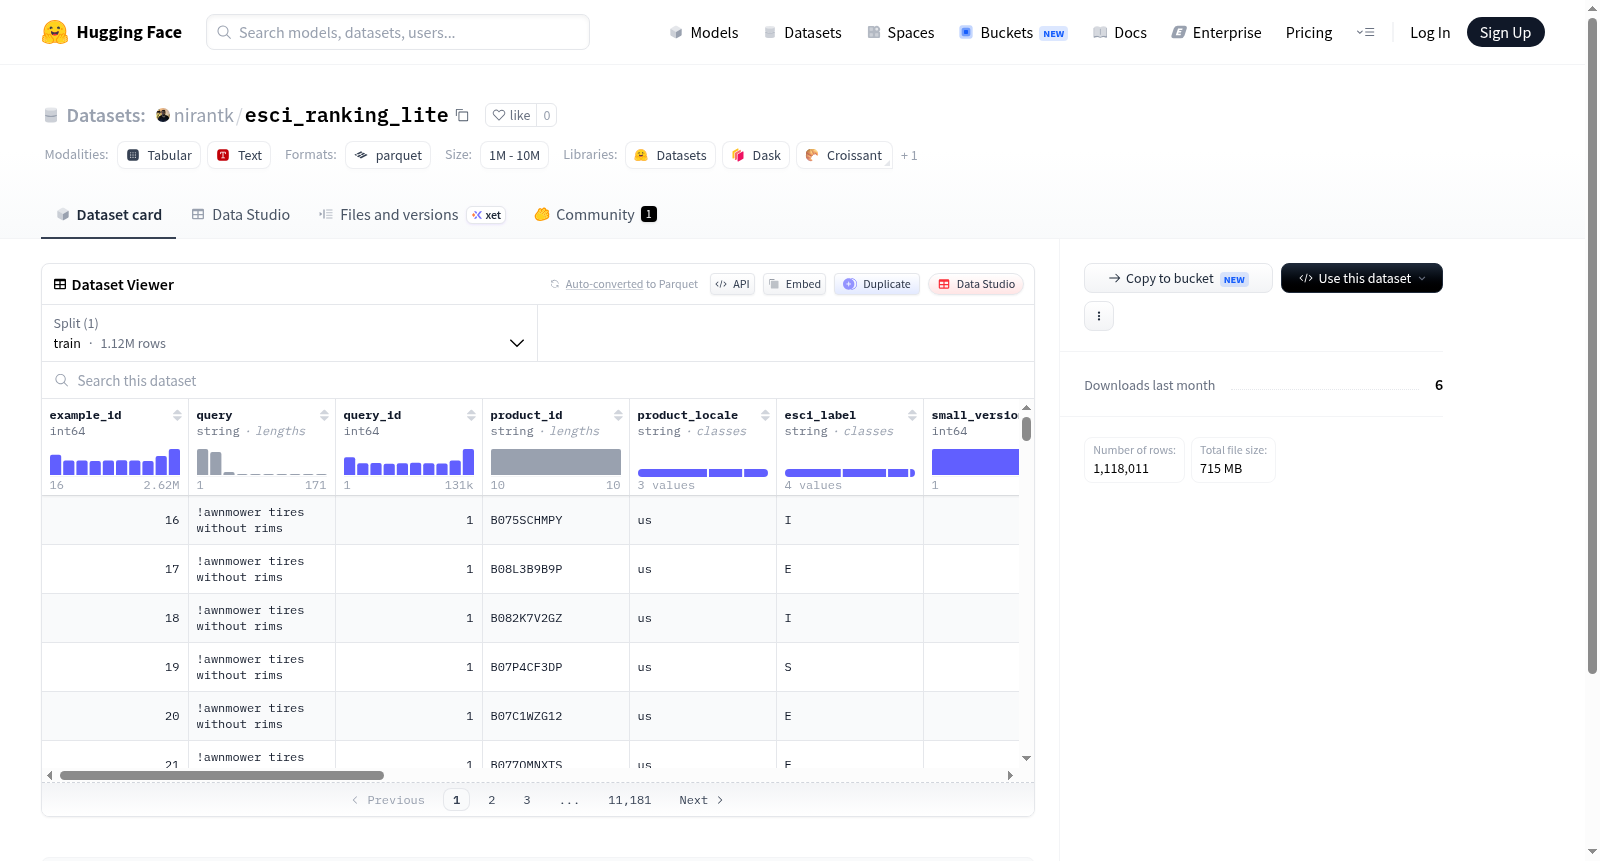
Task: Select the parquet format tag
Action: tap(388, 155)
